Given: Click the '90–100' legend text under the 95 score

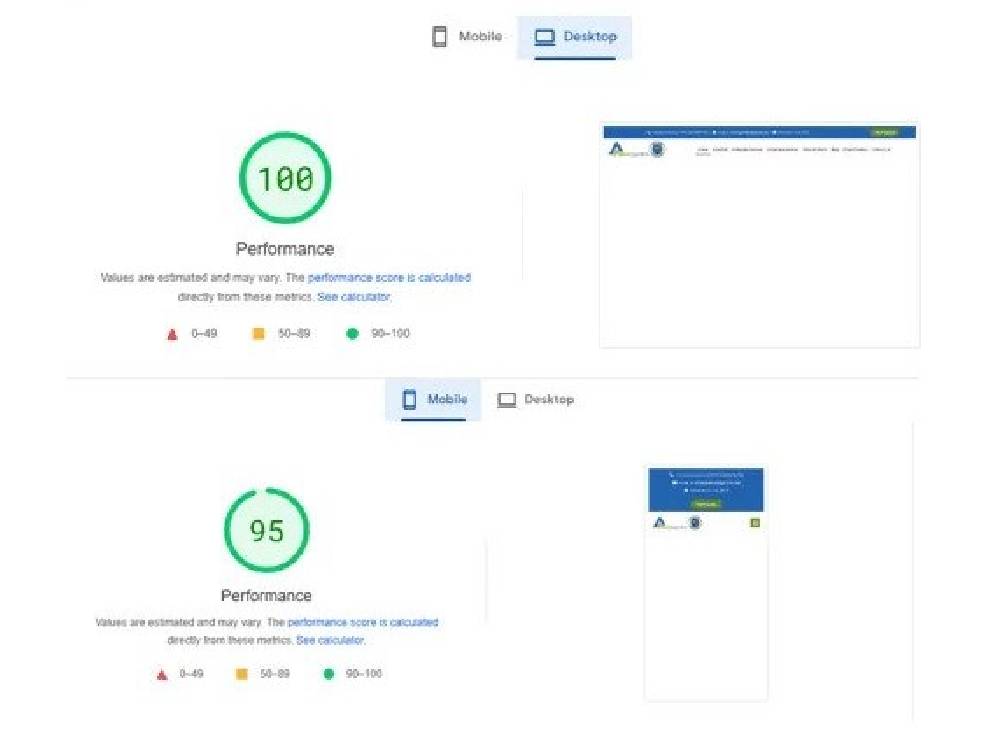Looking at the screenshot, I should point(364,674).
